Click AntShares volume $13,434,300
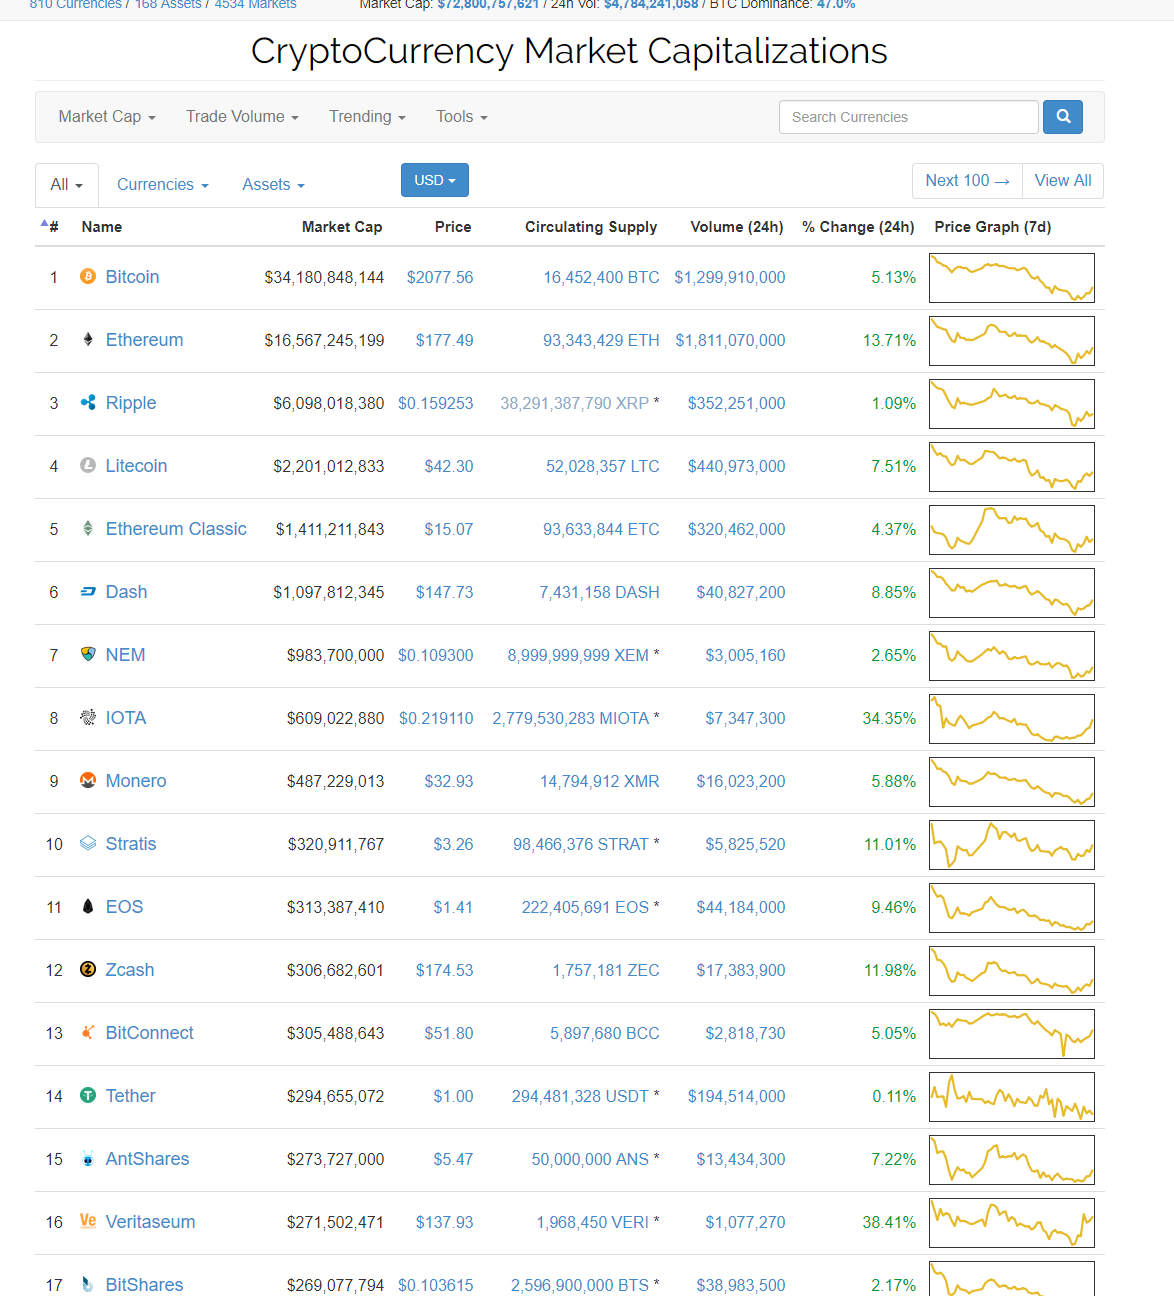1174x1296 pixels. point(741,1159)
